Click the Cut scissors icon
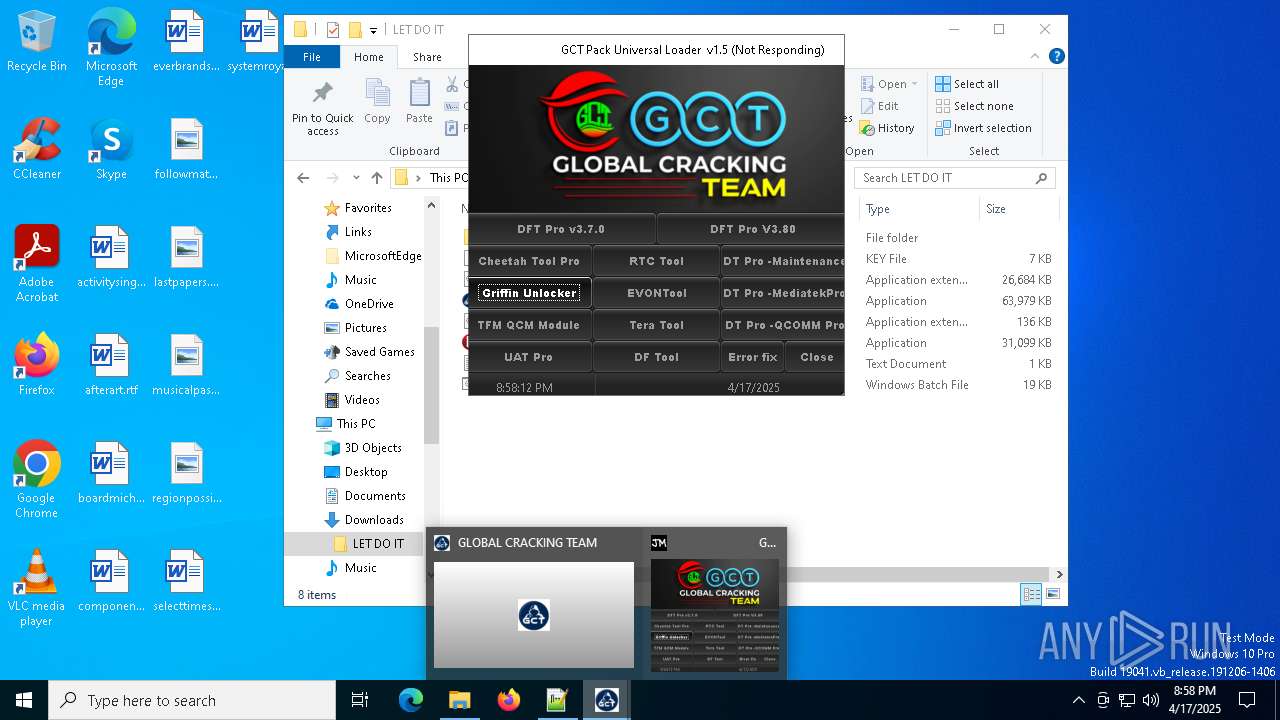 click(452, 84)
